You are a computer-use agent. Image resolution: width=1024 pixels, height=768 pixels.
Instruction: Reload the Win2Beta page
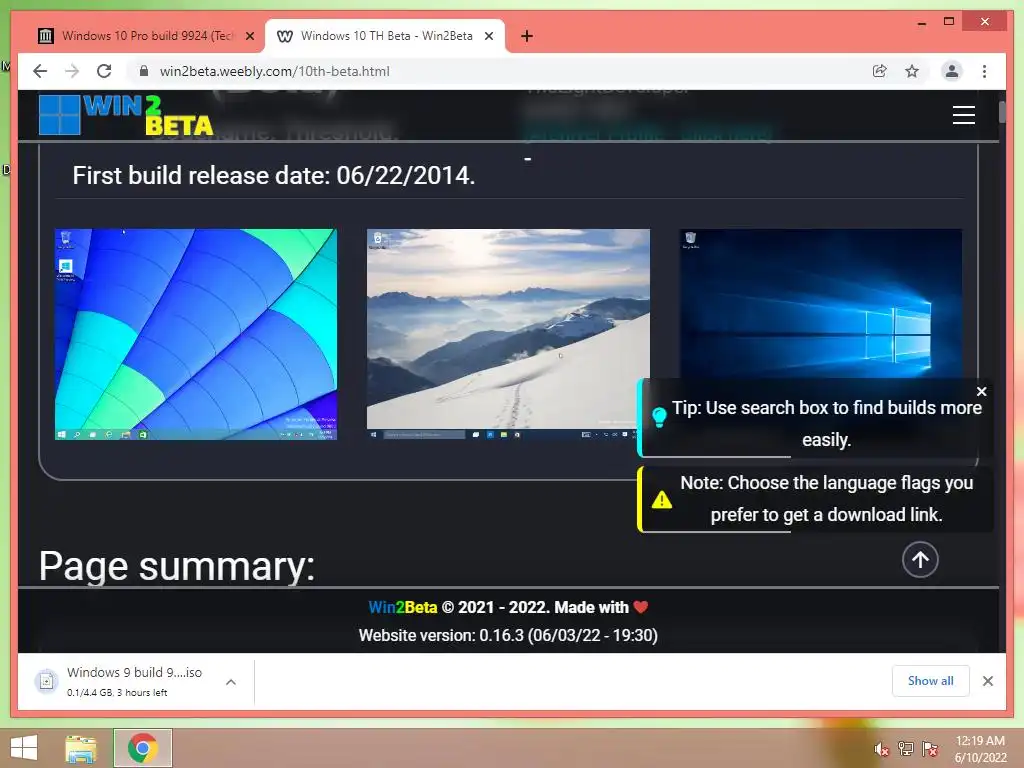pyautogui.click(x=104, y=71)
